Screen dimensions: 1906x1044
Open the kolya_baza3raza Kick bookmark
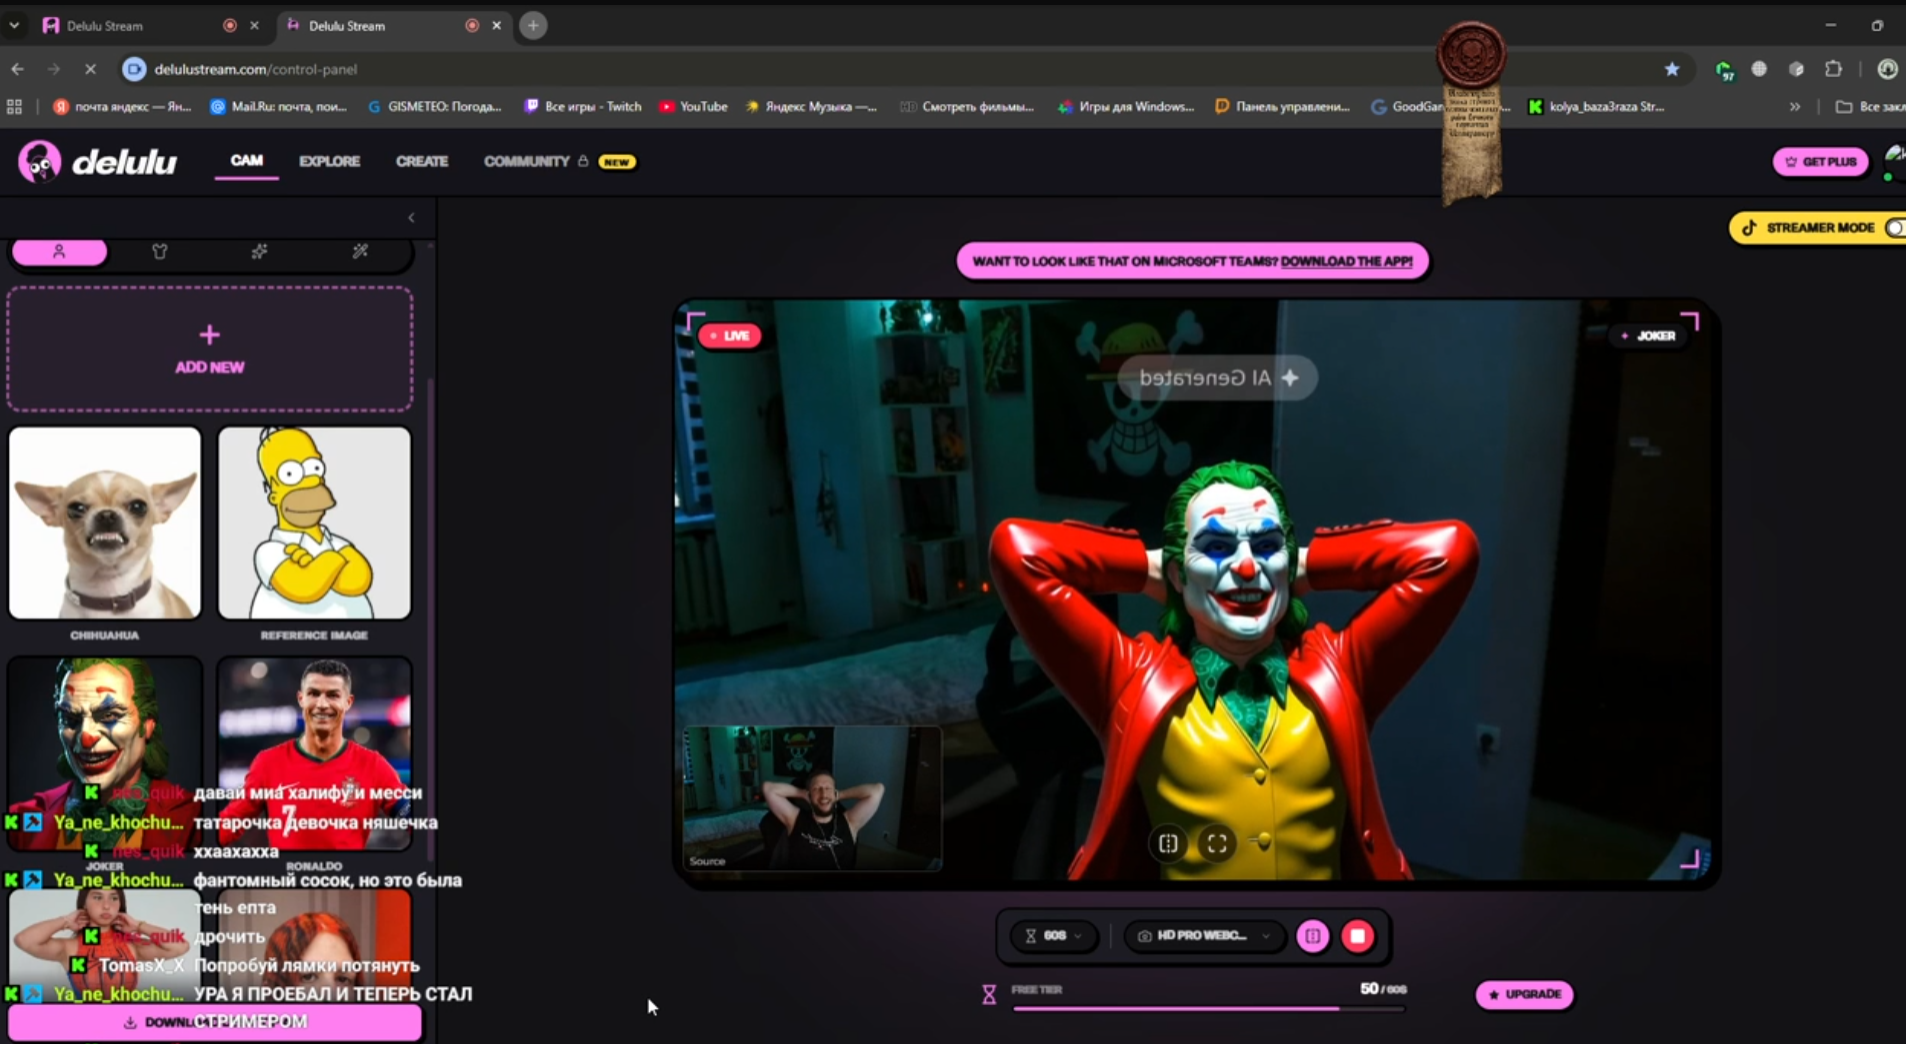(x=1597, y=107)
